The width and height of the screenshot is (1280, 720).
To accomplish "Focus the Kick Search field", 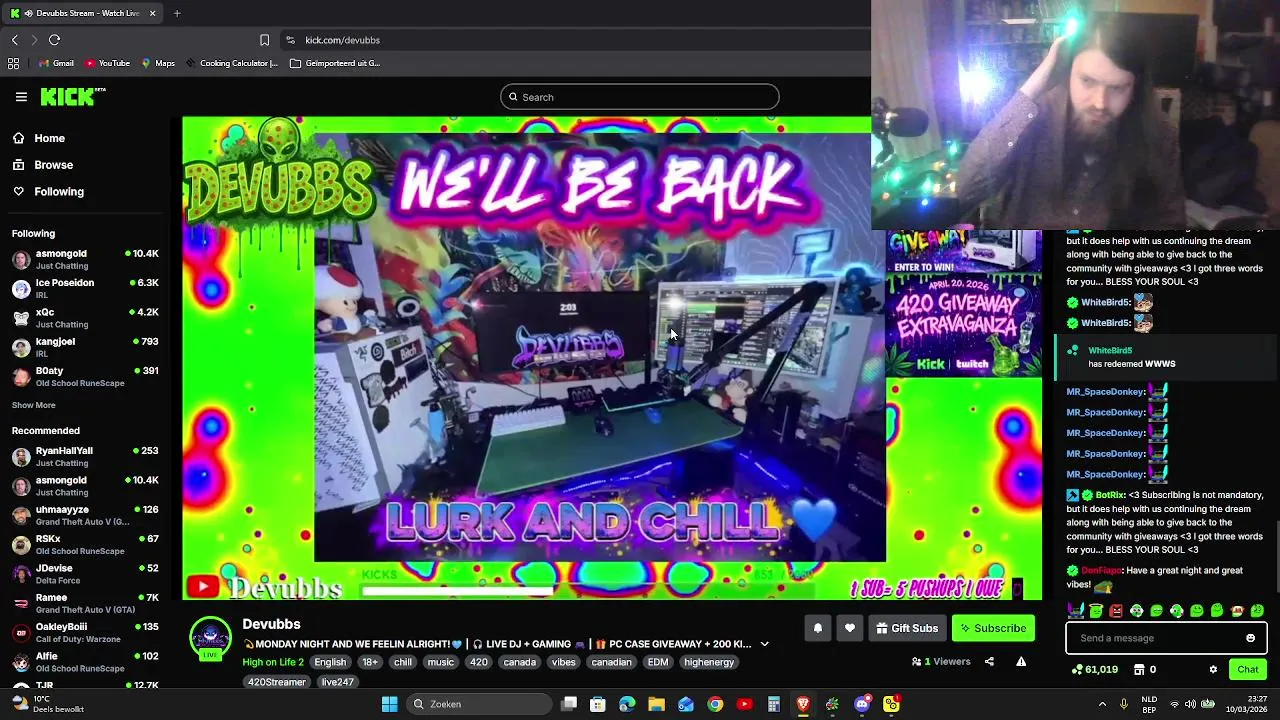I will [640, 97].
